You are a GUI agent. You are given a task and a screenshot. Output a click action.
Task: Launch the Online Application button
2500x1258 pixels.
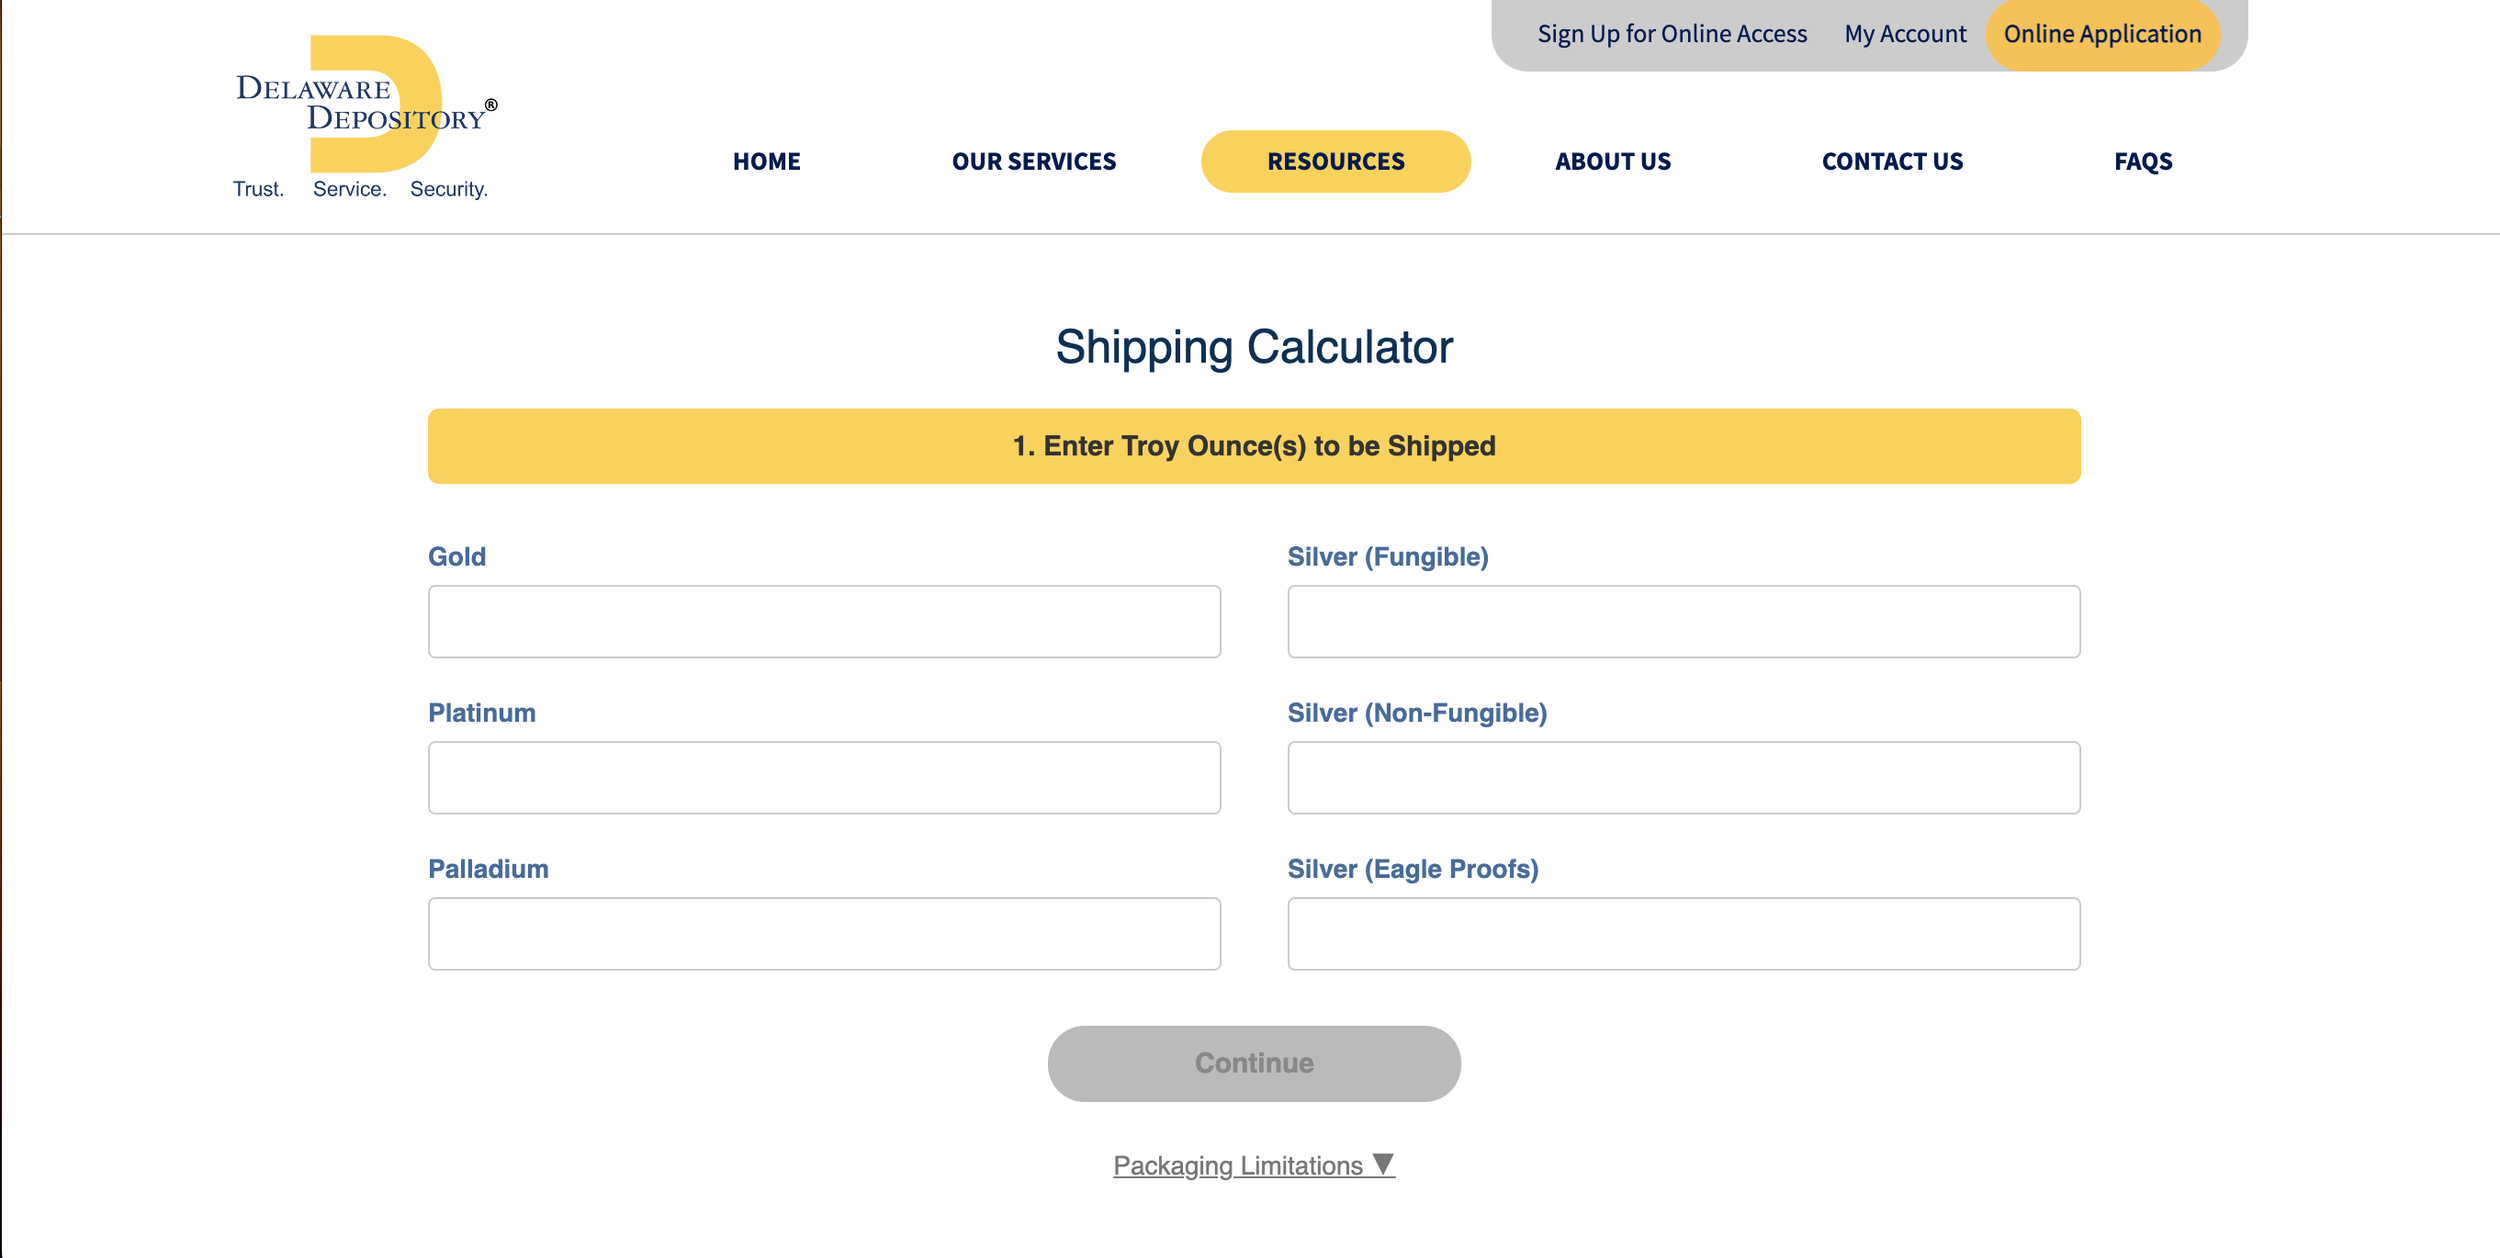[x=2102, y=35]
